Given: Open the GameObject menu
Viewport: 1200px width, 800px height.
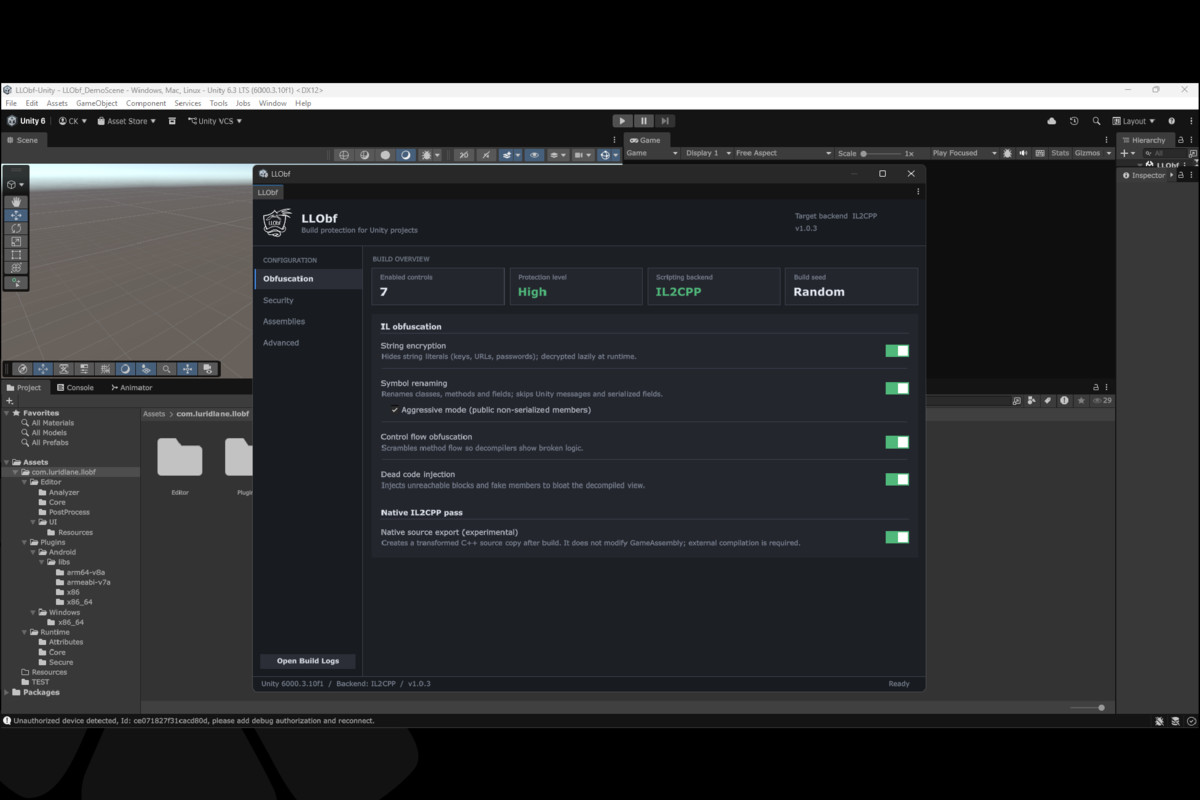Looking at the screenshot, I should tap(97, 103).
